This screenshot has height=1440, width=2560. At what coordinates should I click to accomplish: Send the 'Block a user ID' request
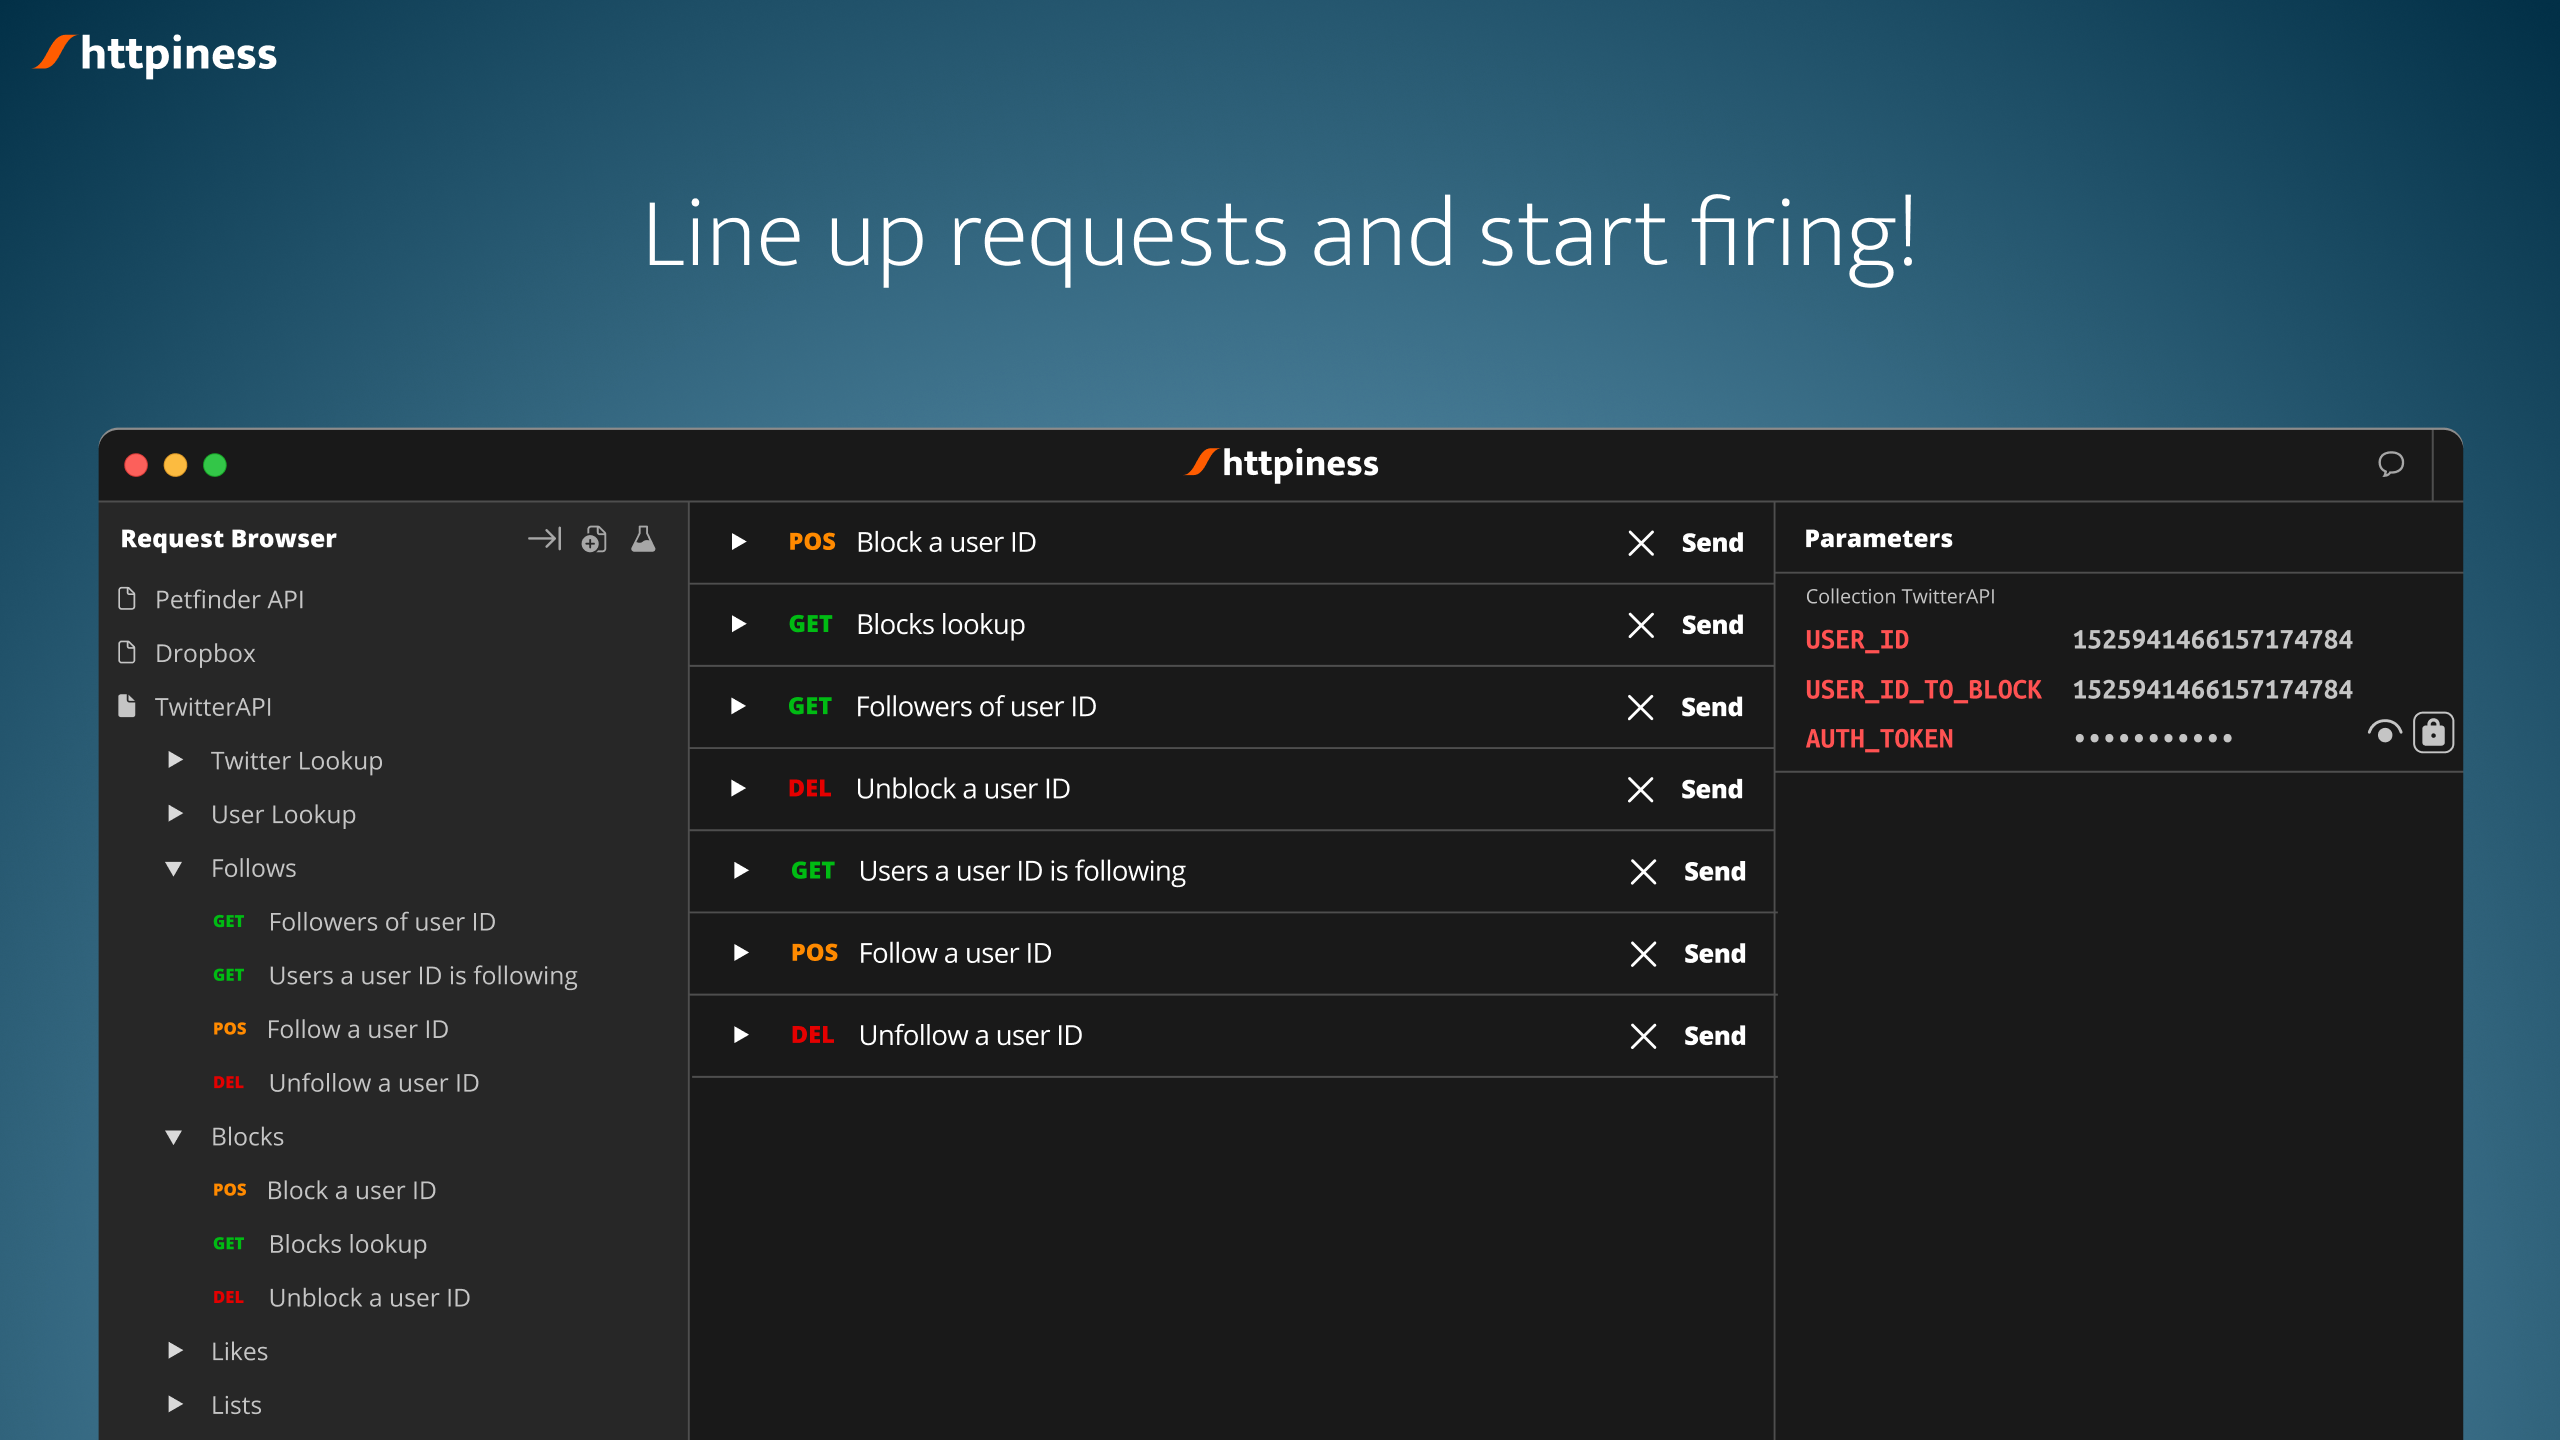coord(1712,543)
